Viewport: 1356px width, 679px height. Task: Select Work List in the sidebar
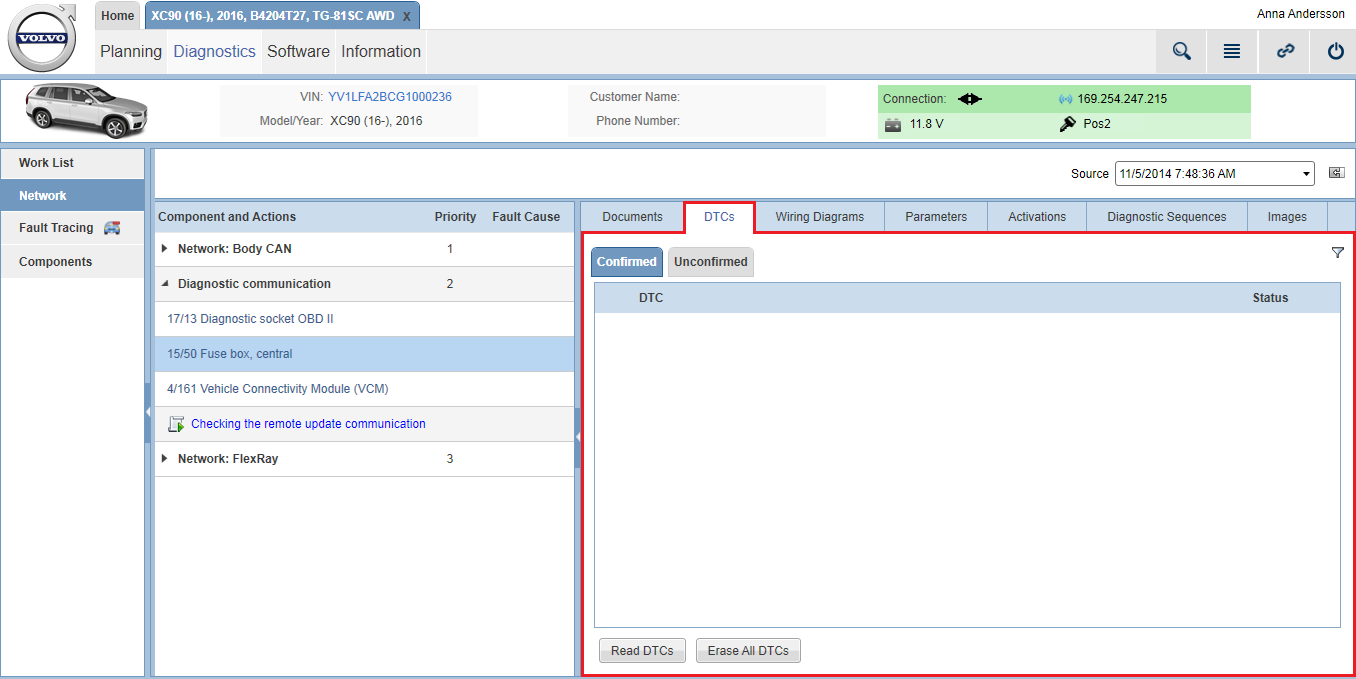tap(73, 163)
